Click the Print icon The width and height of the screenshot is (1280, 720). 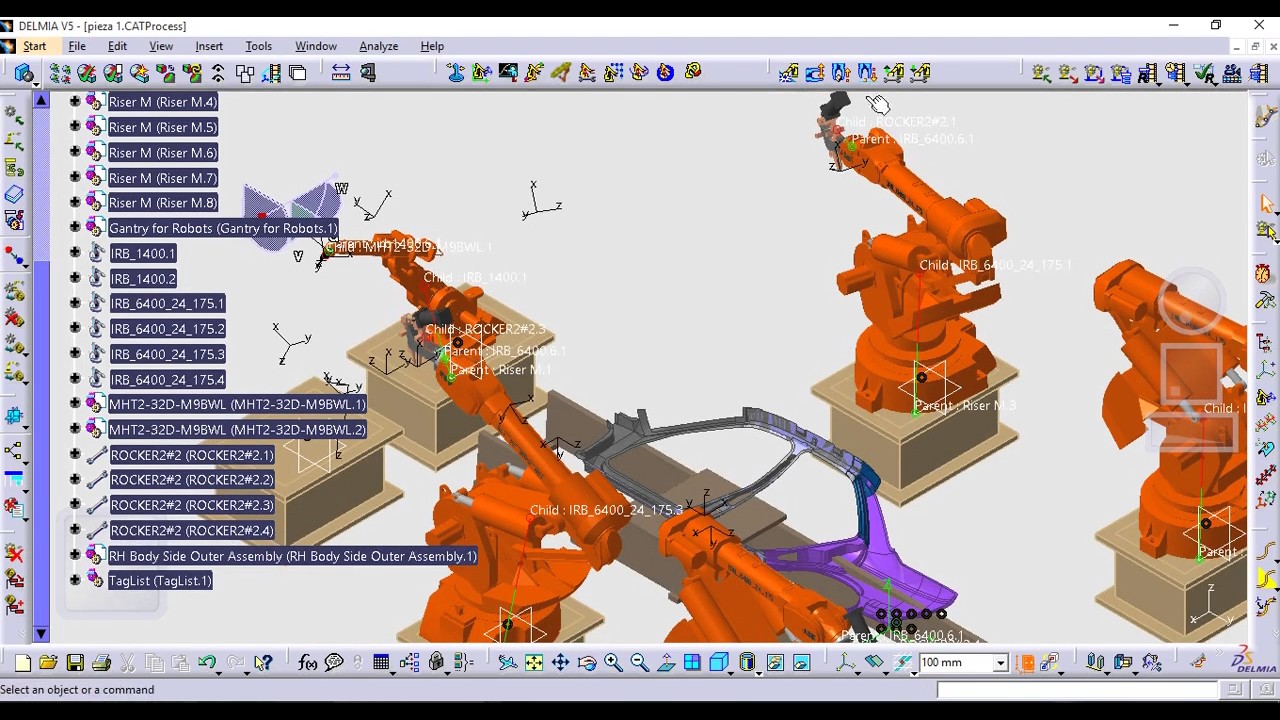click(101, 662)
